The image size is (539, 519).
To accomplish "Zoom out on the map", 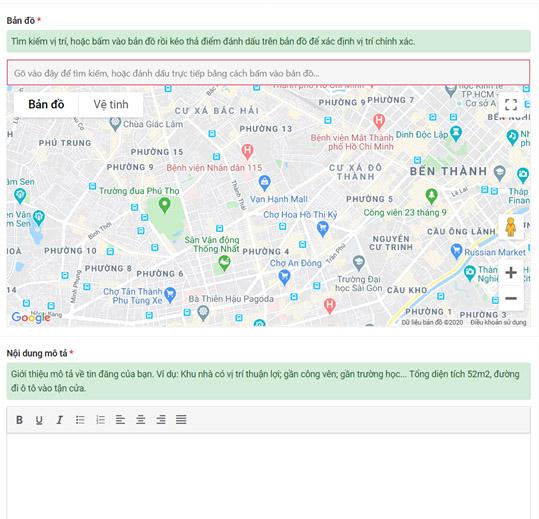I will click(511, 298).
